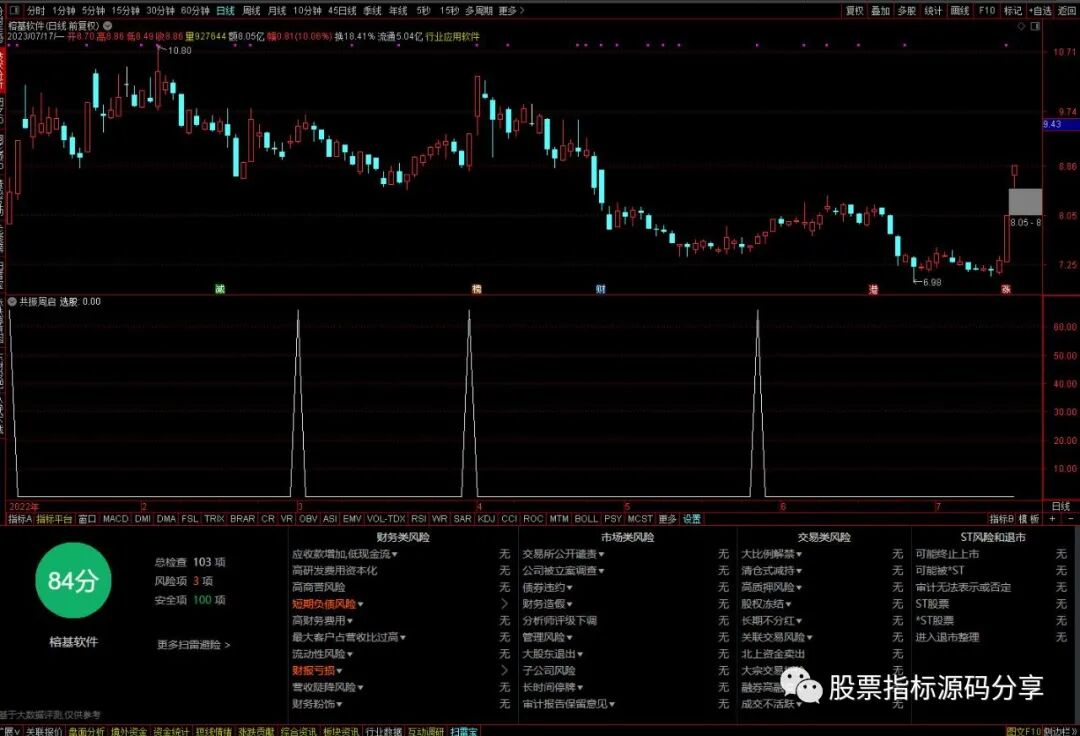Open 综合资讯 bottom tab
This screenshot has height=736, width=1080.
click(x=298, y=731)
